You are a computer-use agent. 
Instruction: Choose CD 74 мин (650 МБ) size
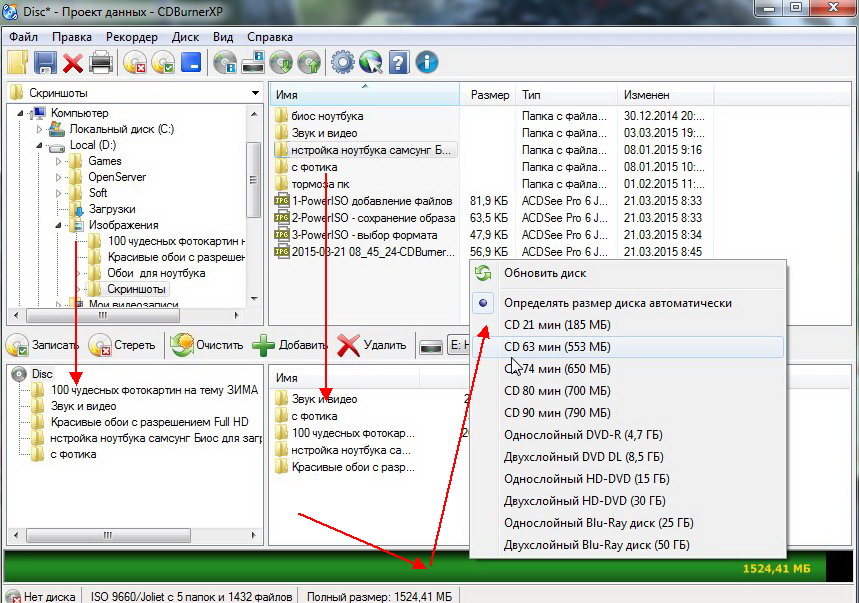tap(628, 369)
